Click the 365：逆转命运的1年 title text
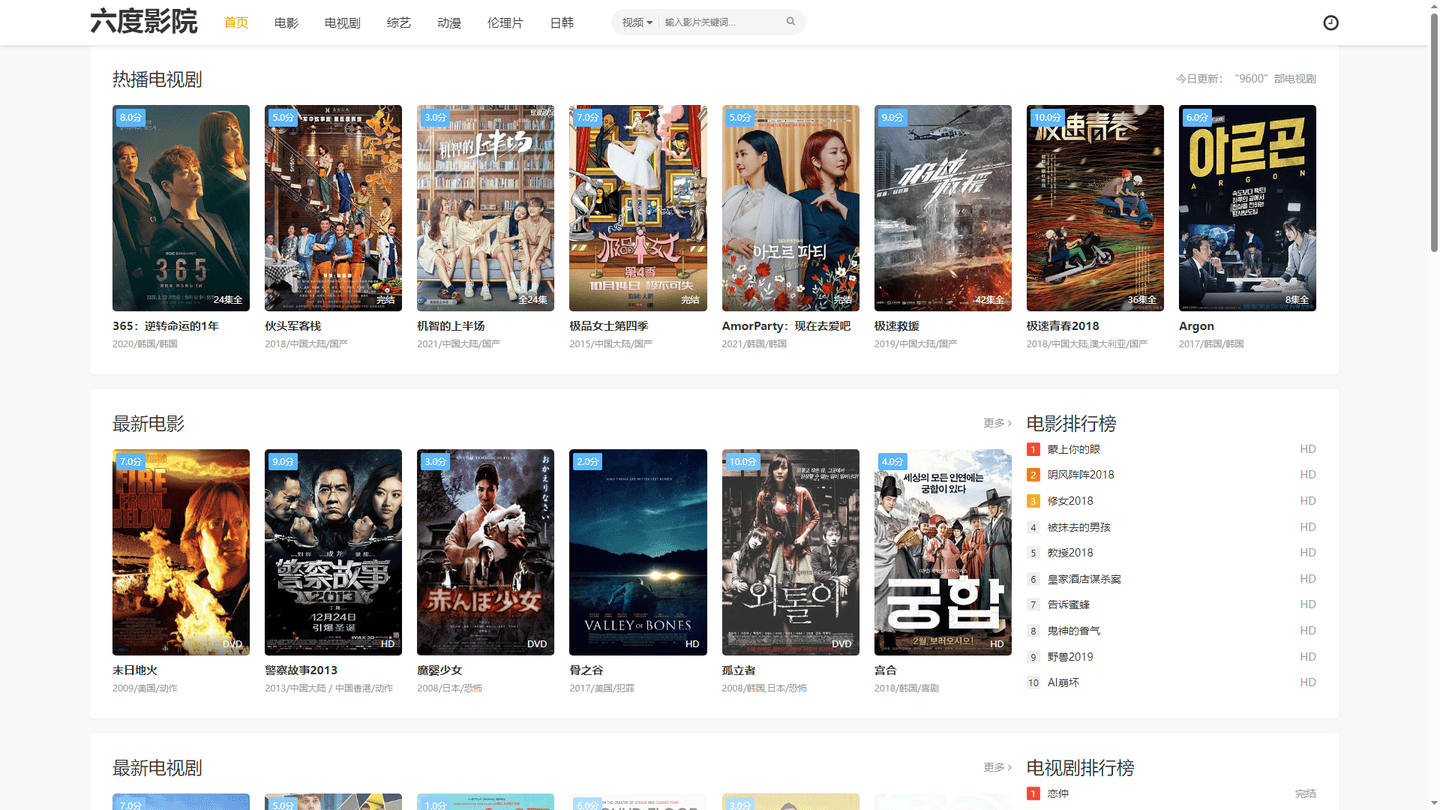 [x=166, y=326]
